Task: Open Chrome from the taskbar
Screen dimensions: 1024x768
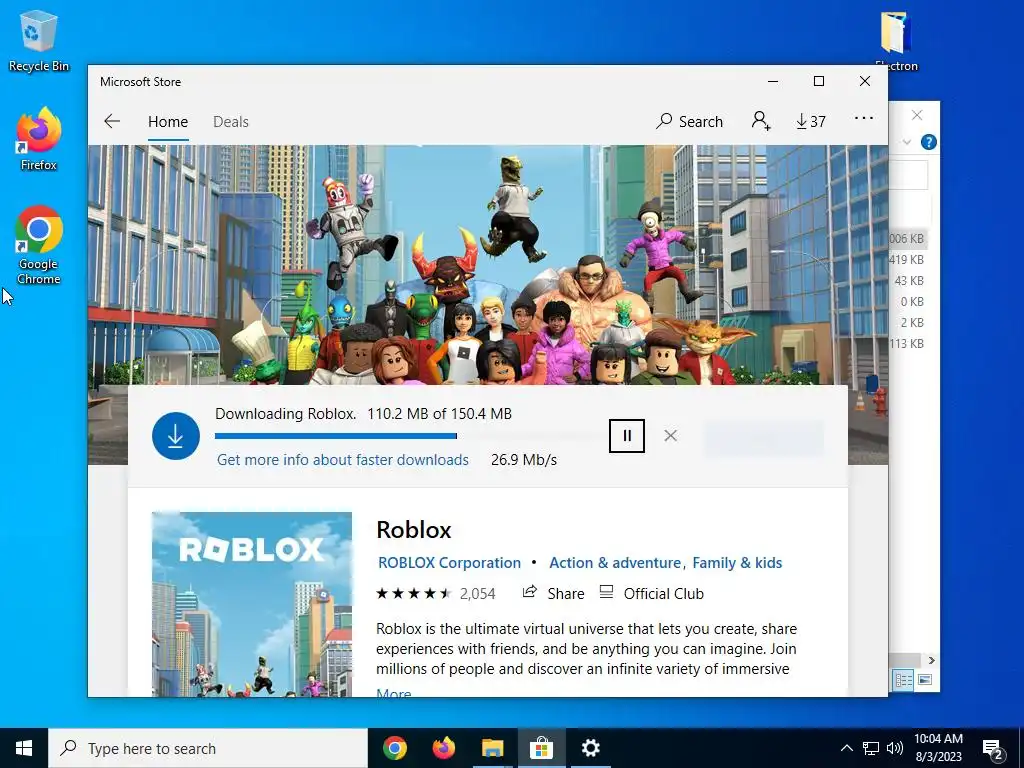Action: (x=395, y=748)
